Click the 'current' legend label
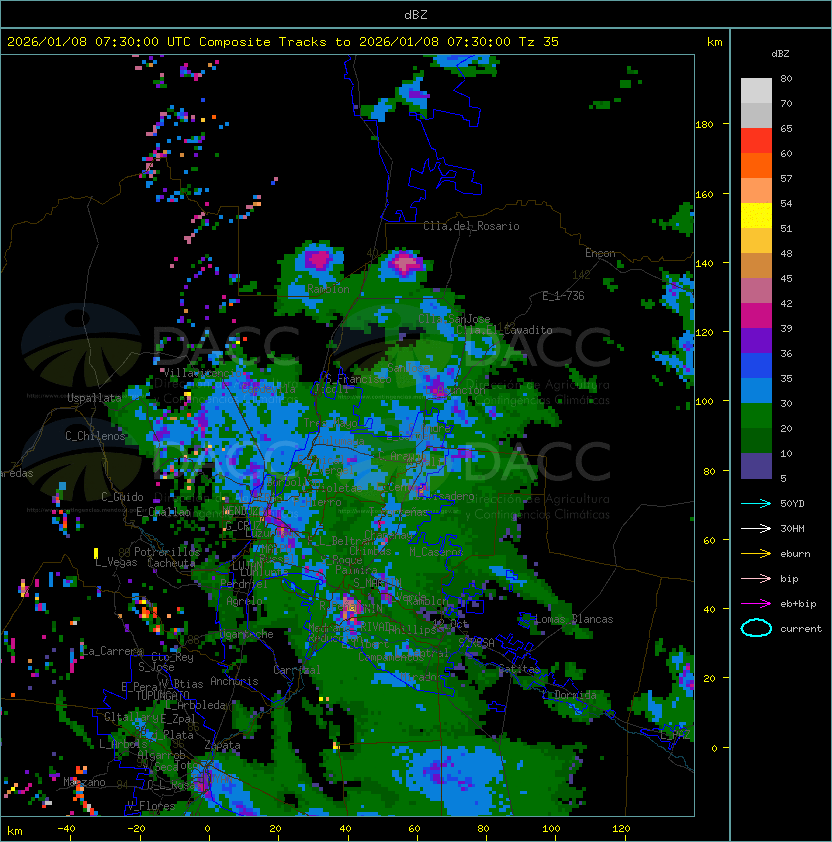This screenshot has width=832, height=842. (801, 629)
